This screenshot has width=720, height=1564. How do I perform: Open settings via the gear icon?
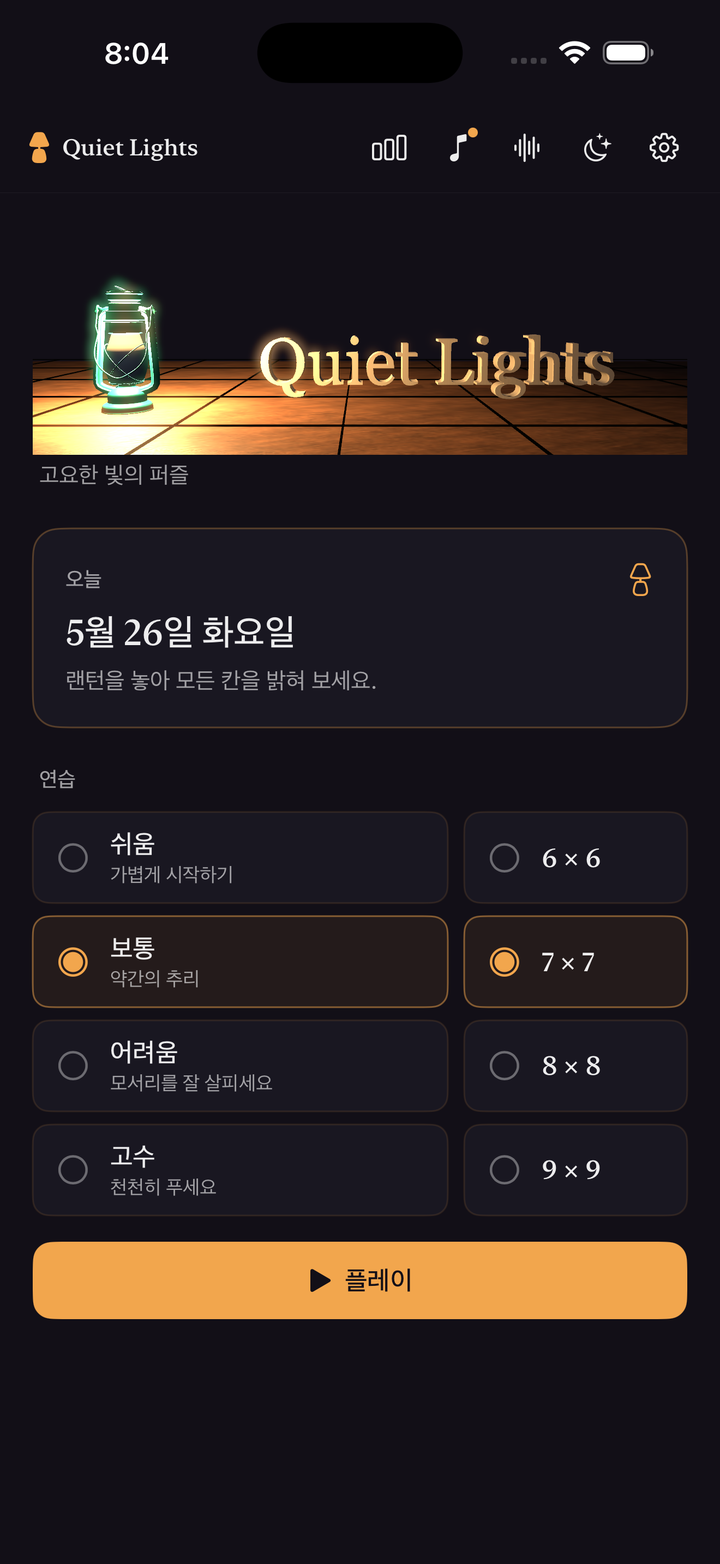[664, 148]
